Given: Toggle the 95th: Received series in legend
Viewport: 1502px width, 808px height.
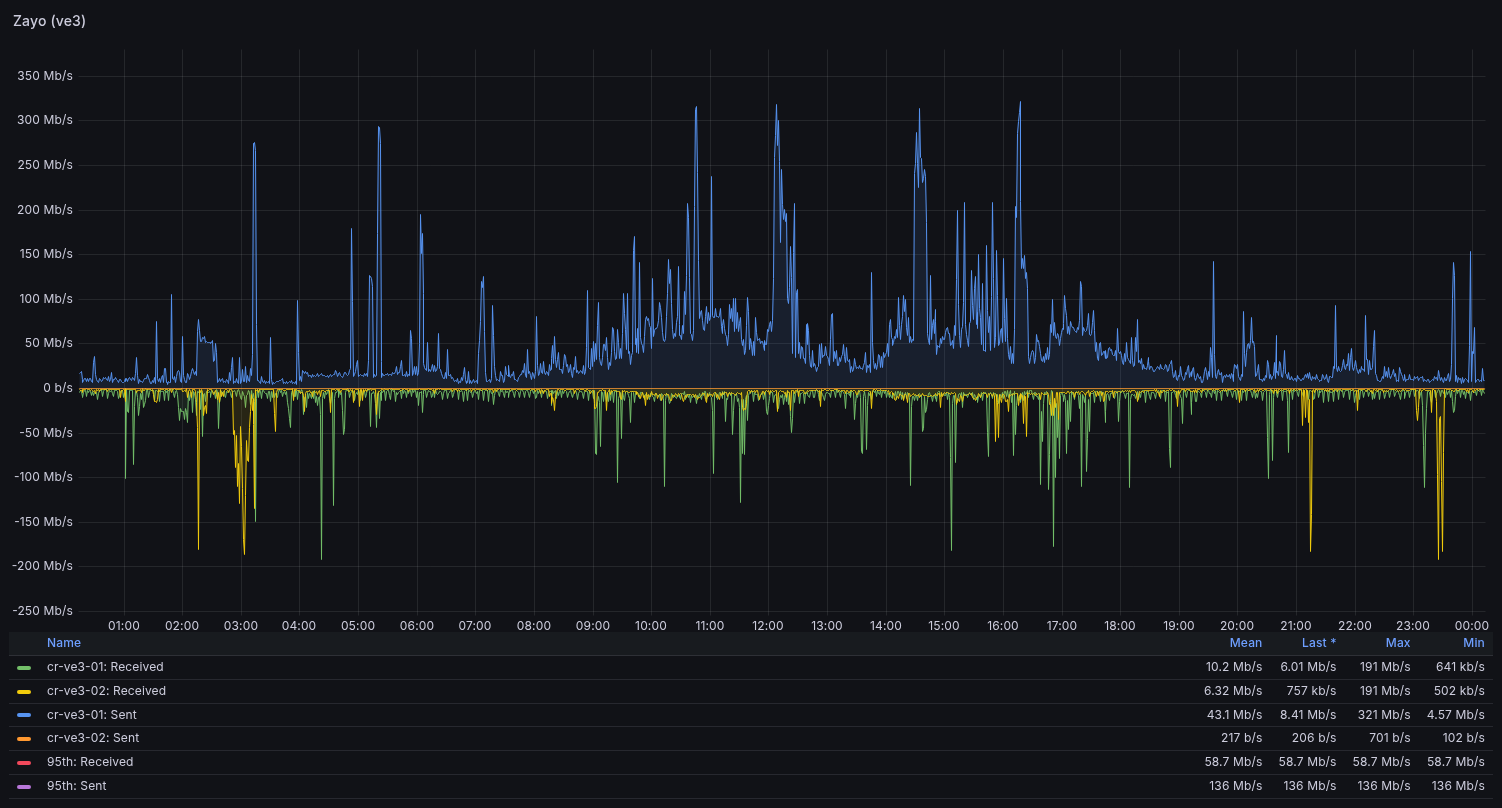Looking at the screenshot, I should pyautogui.click(x=90, y=762).
